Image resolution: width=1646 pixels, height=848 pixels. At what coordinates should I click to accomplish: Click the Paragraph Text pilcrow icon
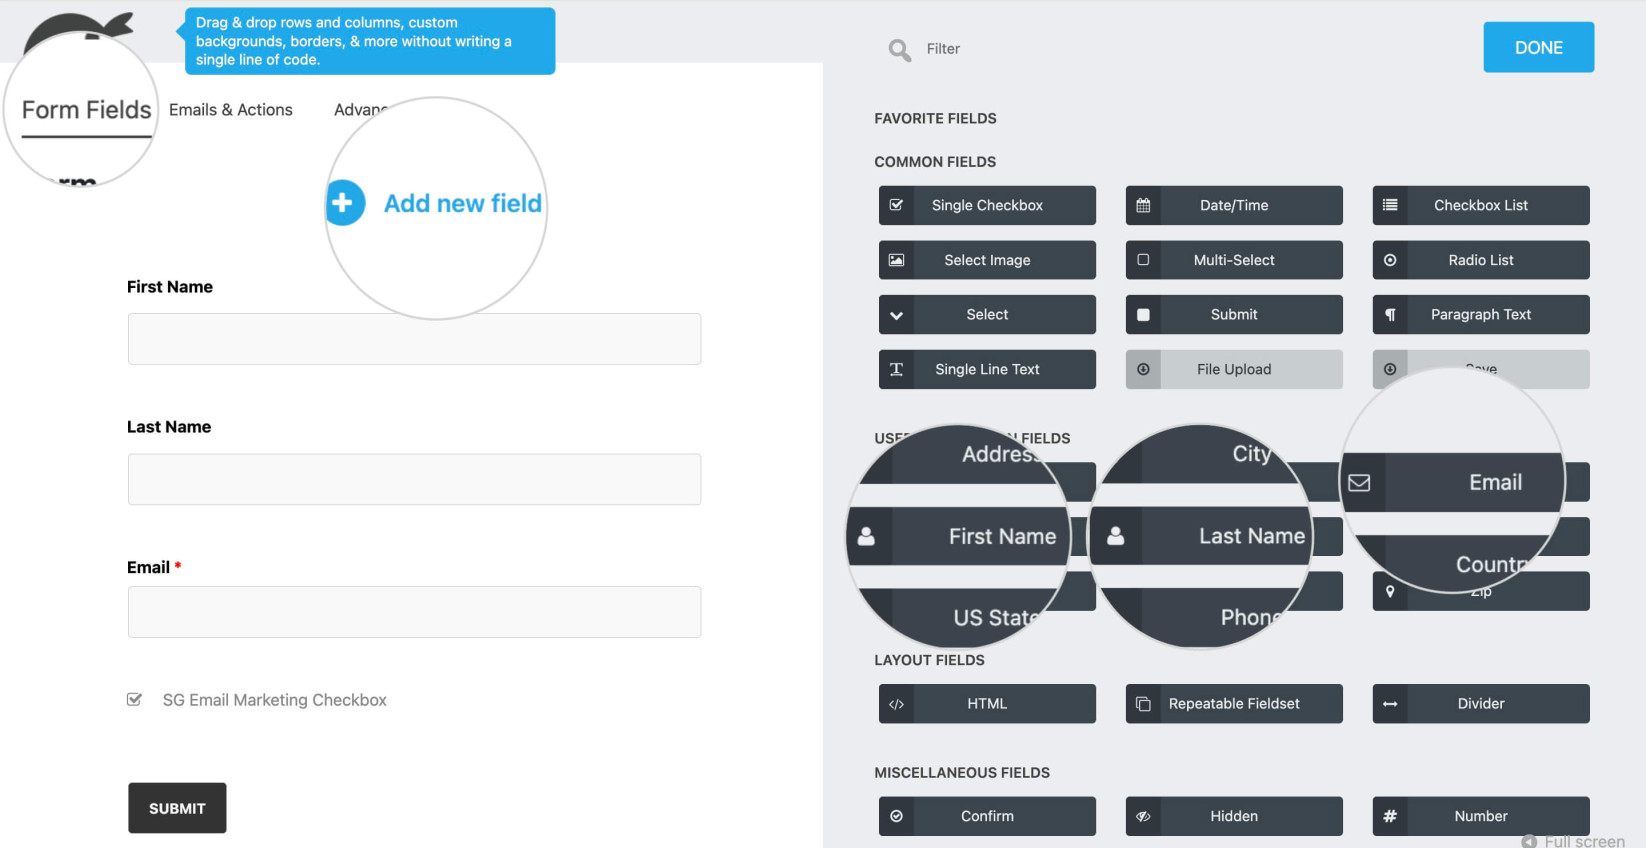[x=1390, y=314]
